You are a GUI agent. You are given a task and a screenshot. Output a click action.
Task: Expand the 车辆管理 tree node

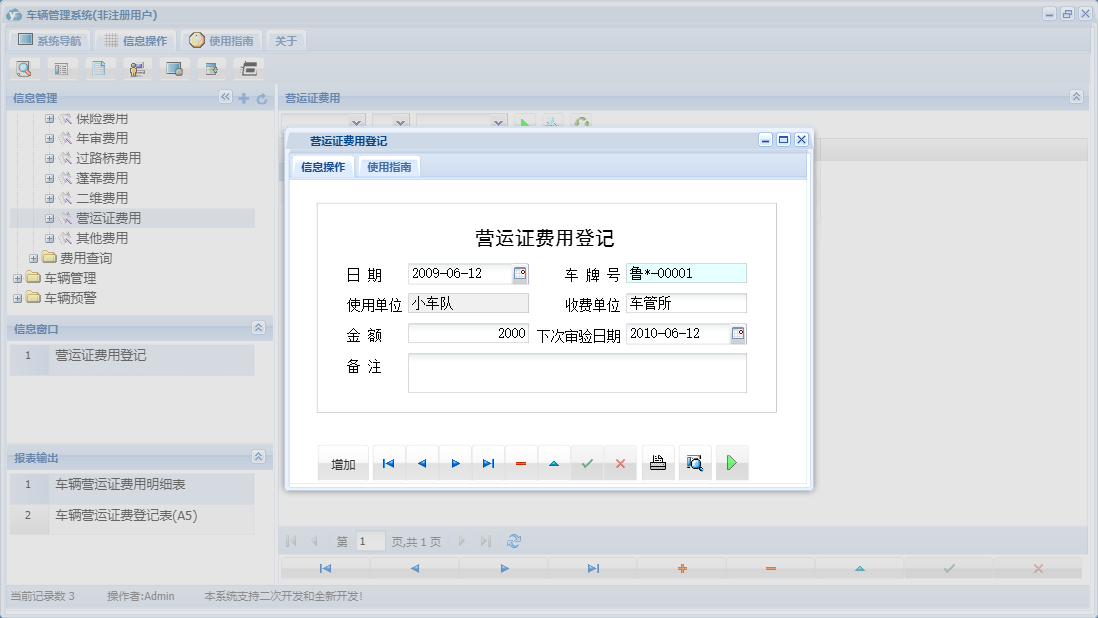pos(15,278)
